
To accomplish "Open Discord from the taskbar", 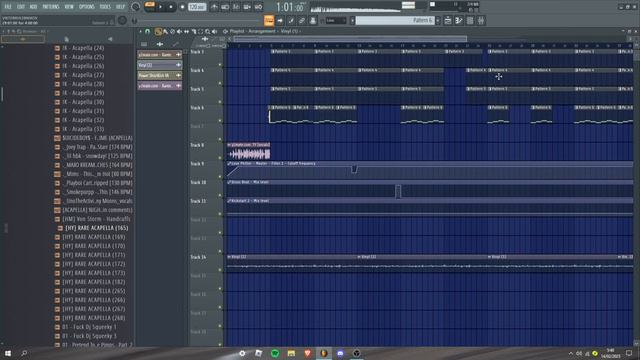I will [340, 353].
